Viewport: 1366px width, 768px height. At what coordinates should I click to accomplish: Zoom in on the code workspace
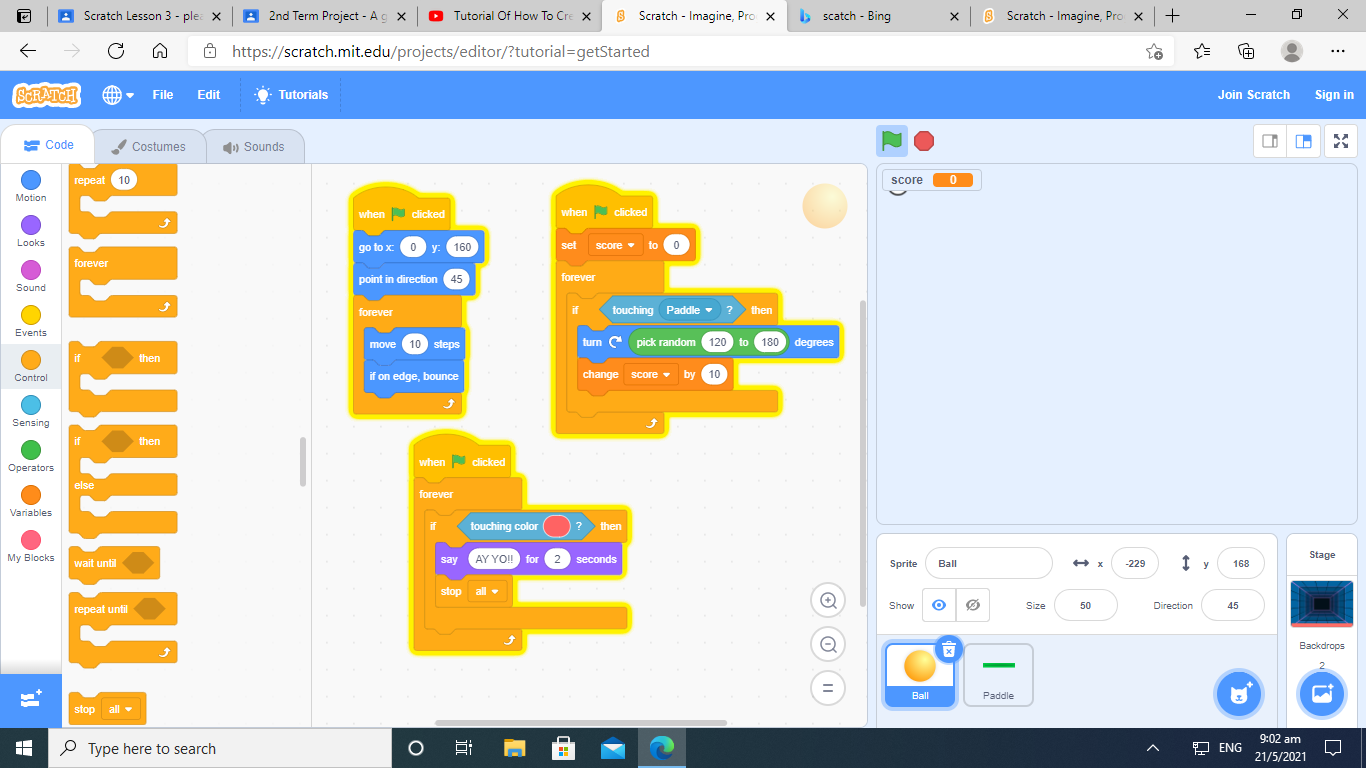828,601
